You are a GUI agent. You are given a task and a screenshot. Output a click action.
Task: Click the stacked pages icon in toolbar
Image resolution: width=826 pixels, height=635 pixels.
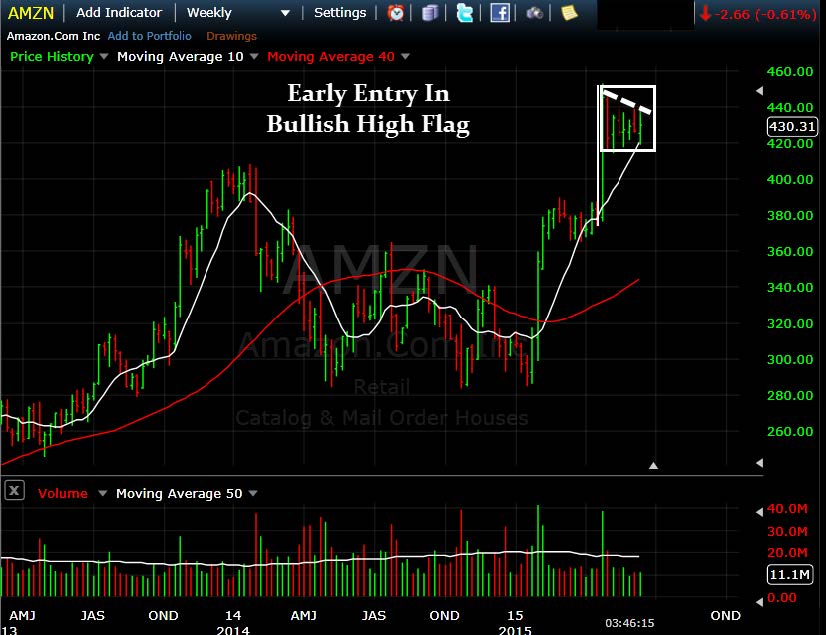tap(430, 13)
